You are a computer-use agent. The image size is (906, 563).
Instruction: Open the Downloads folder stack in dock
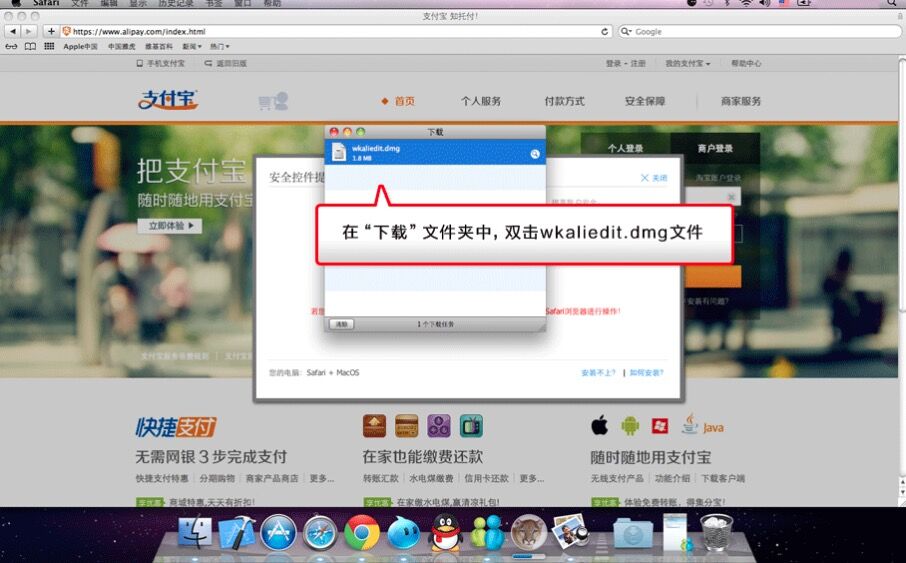point(633,533)
